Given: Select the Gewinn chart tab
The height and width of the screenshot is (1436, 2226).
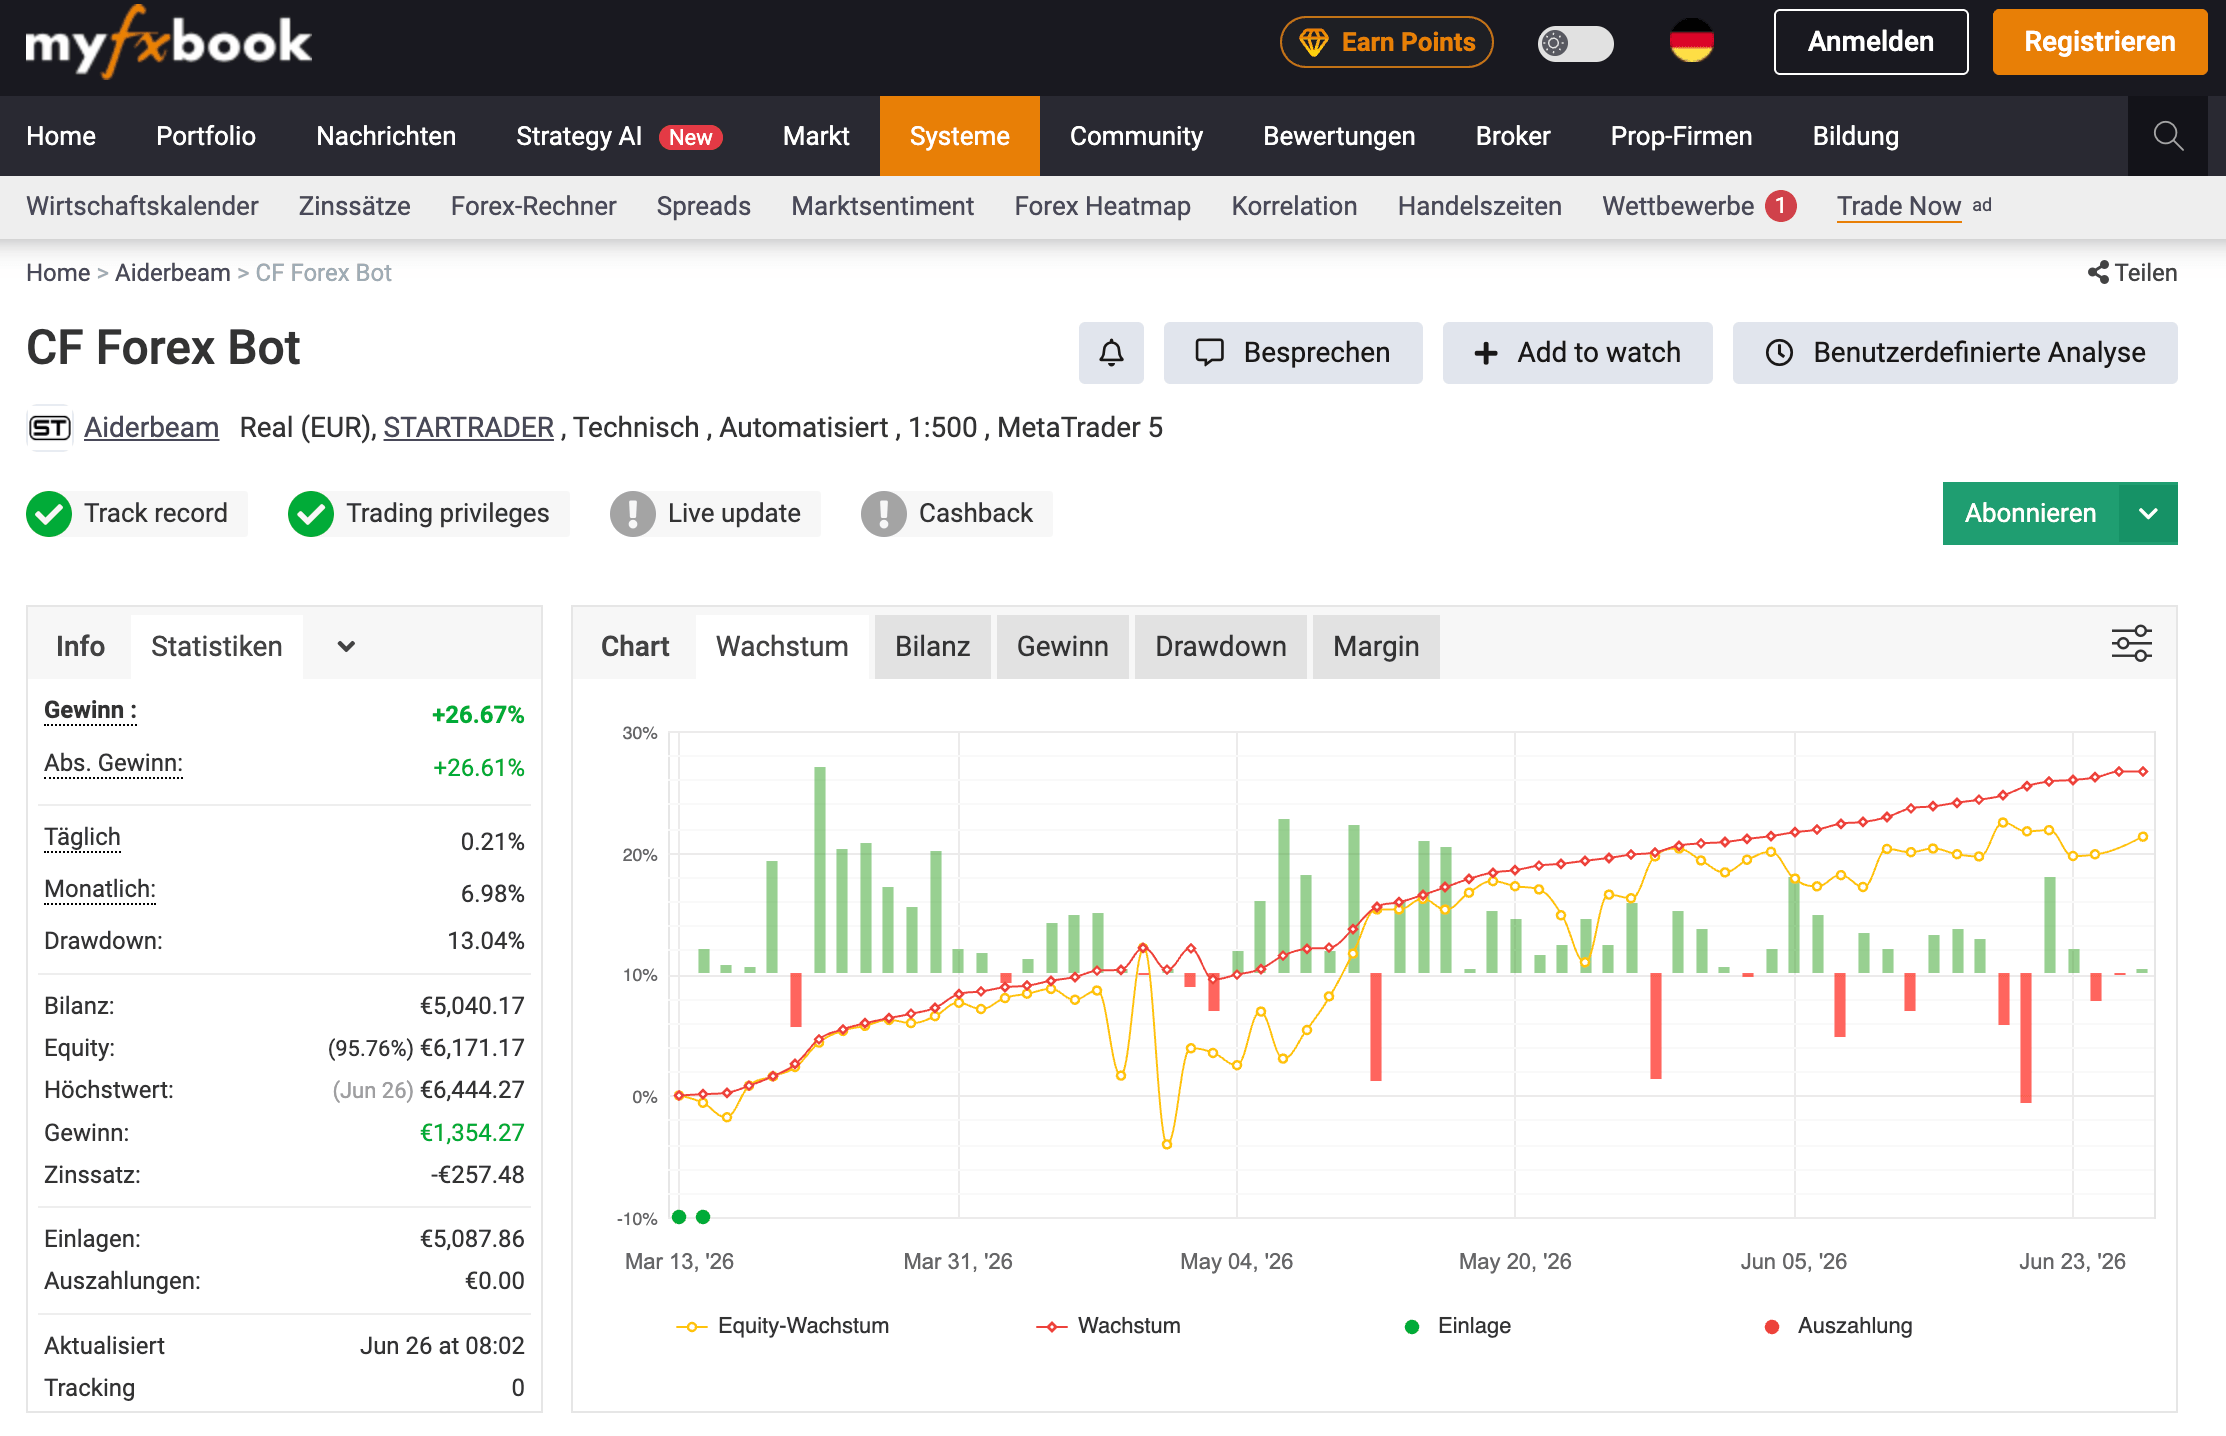Looking at the screenshot, I should click(x=1062, y=647).
